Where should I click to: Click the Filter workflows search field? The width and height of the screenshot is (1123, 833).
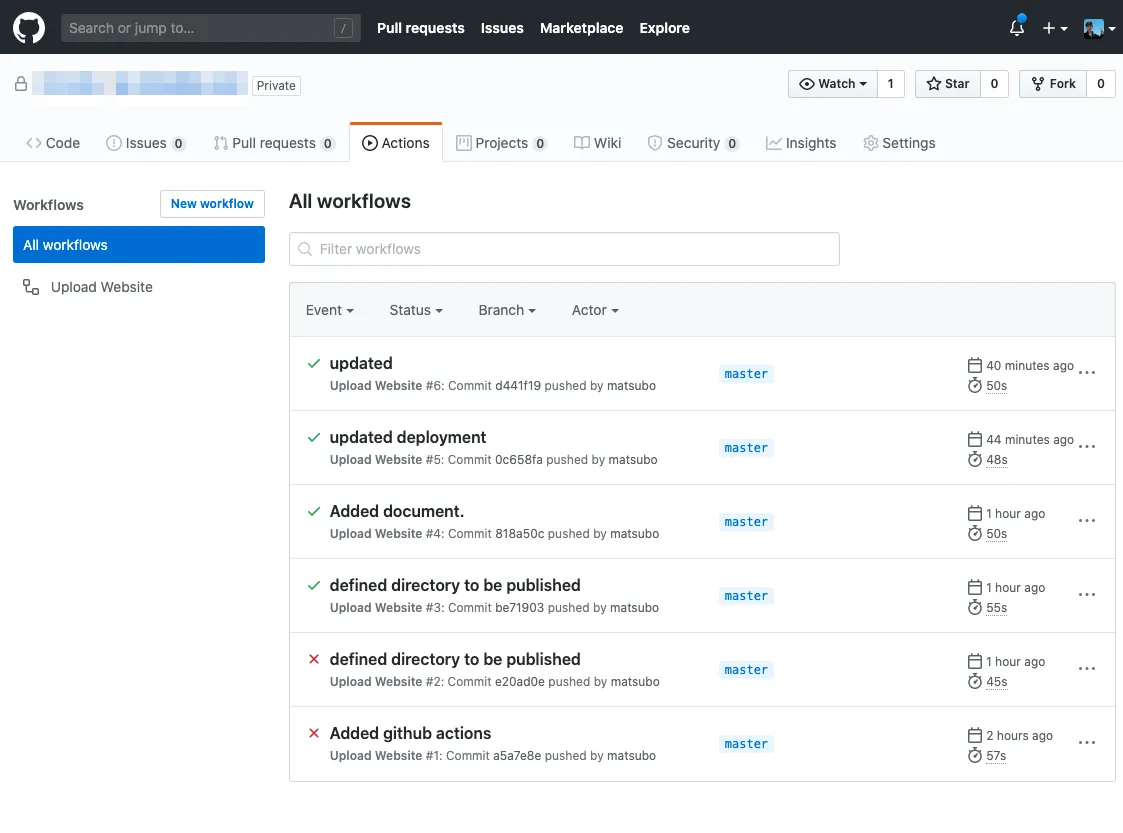[564, 249]
